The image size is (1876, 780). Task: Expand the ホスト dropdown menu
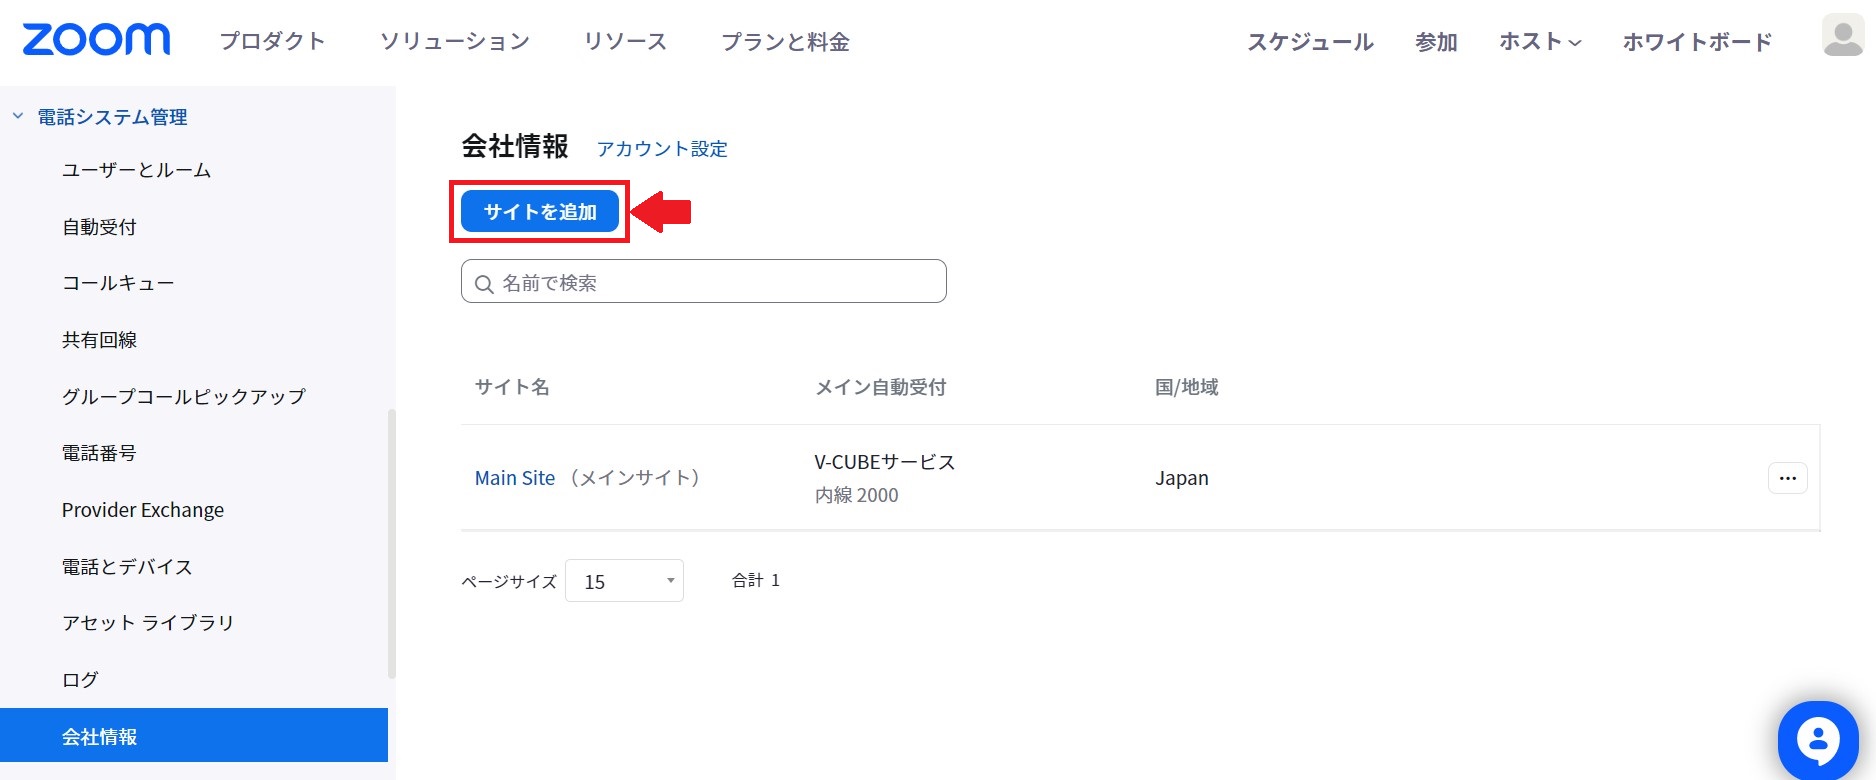click(1539, 42)
